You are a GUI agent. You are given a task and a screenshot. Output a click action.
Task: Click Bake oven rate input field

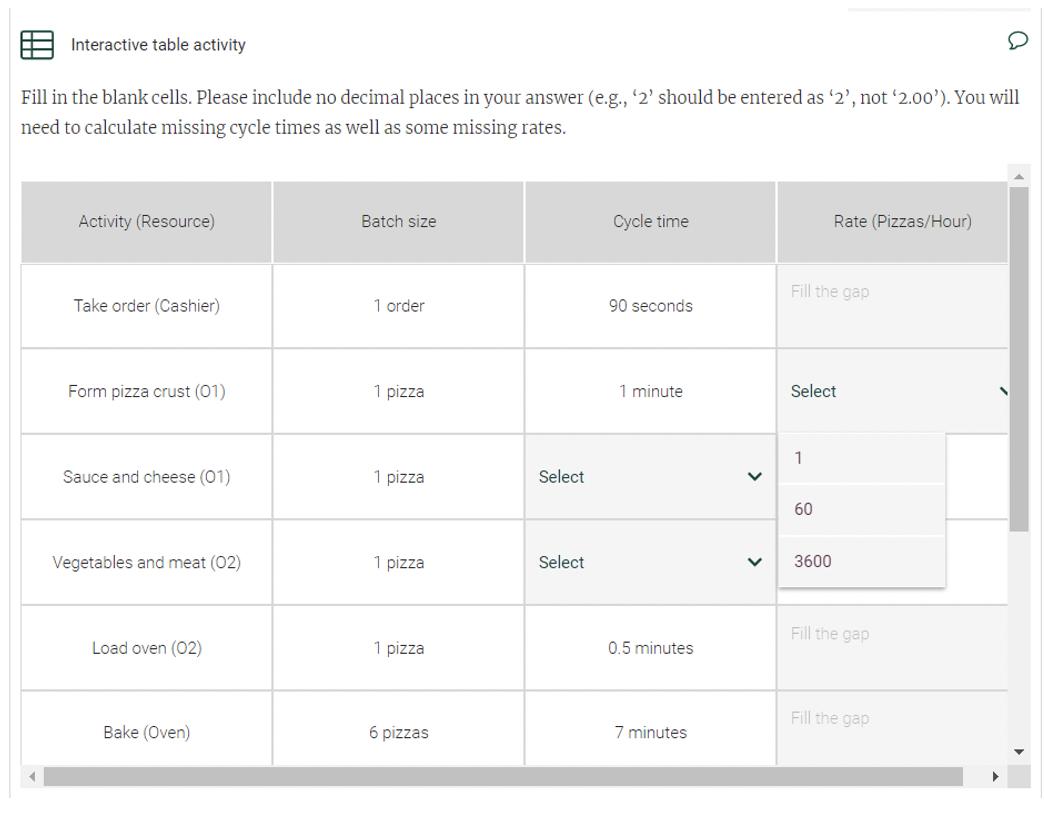click(892, 728)
